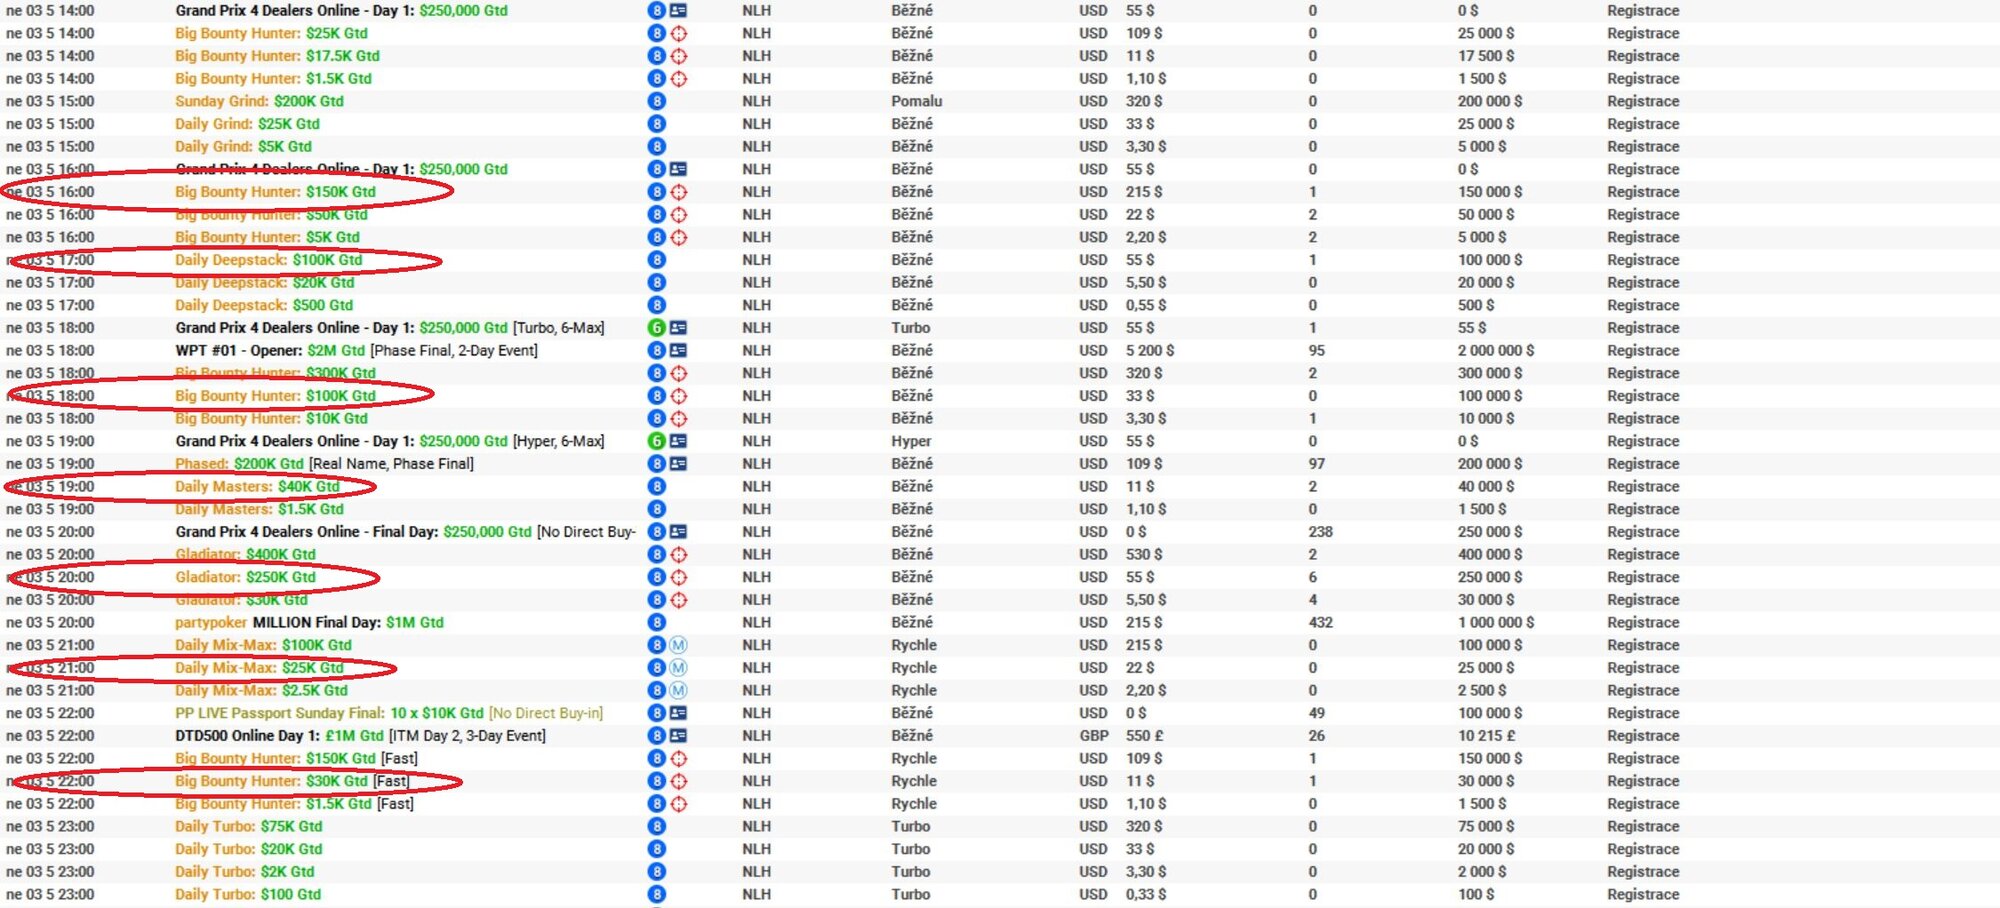
Task: Open Daily Deepstack: $20K Gtd tournament
Action: coord(264,282)
